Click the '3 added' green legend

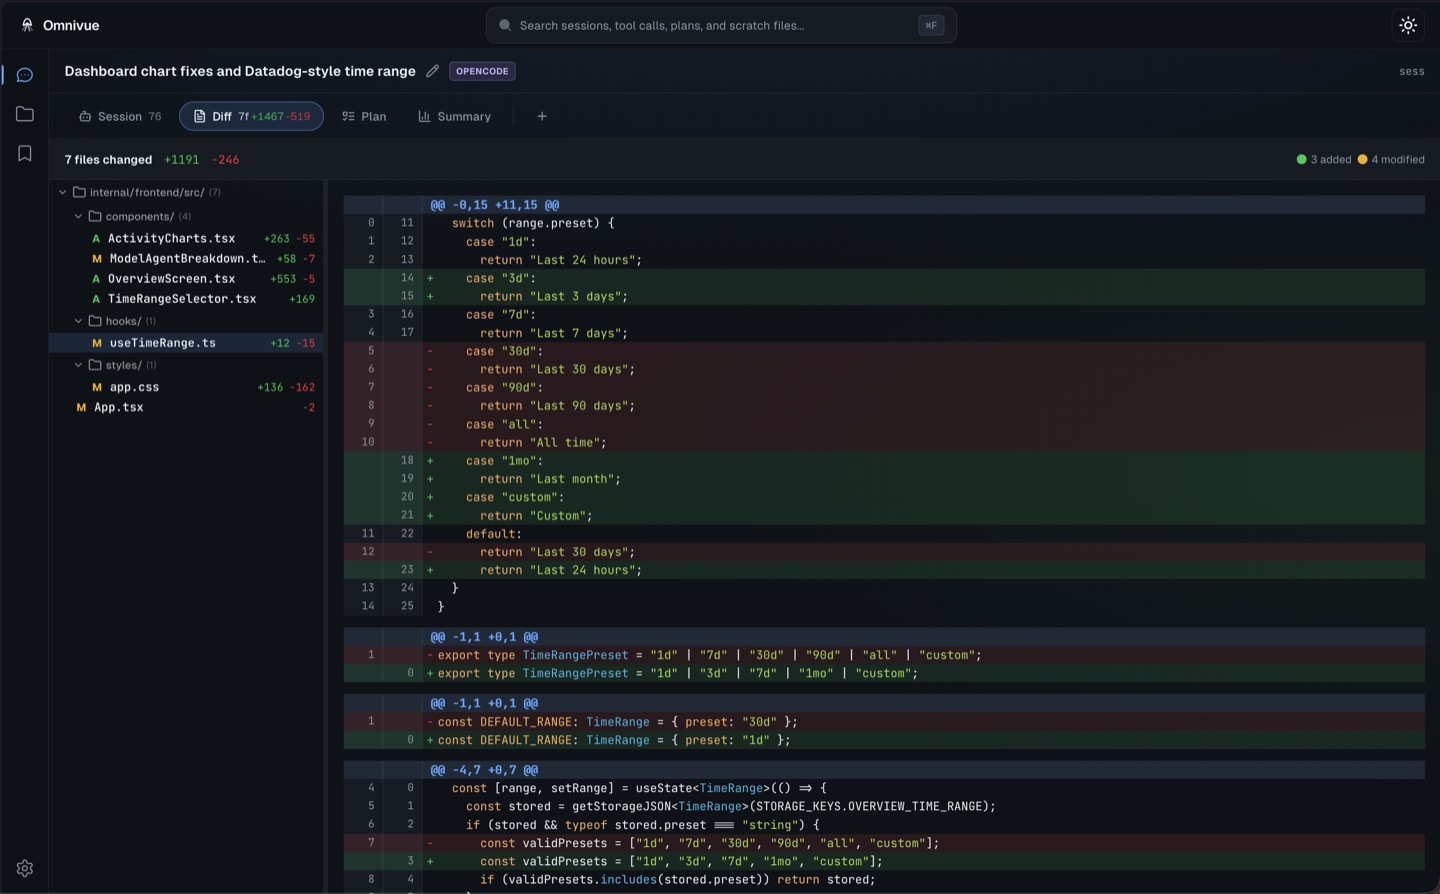(1324, 159)
